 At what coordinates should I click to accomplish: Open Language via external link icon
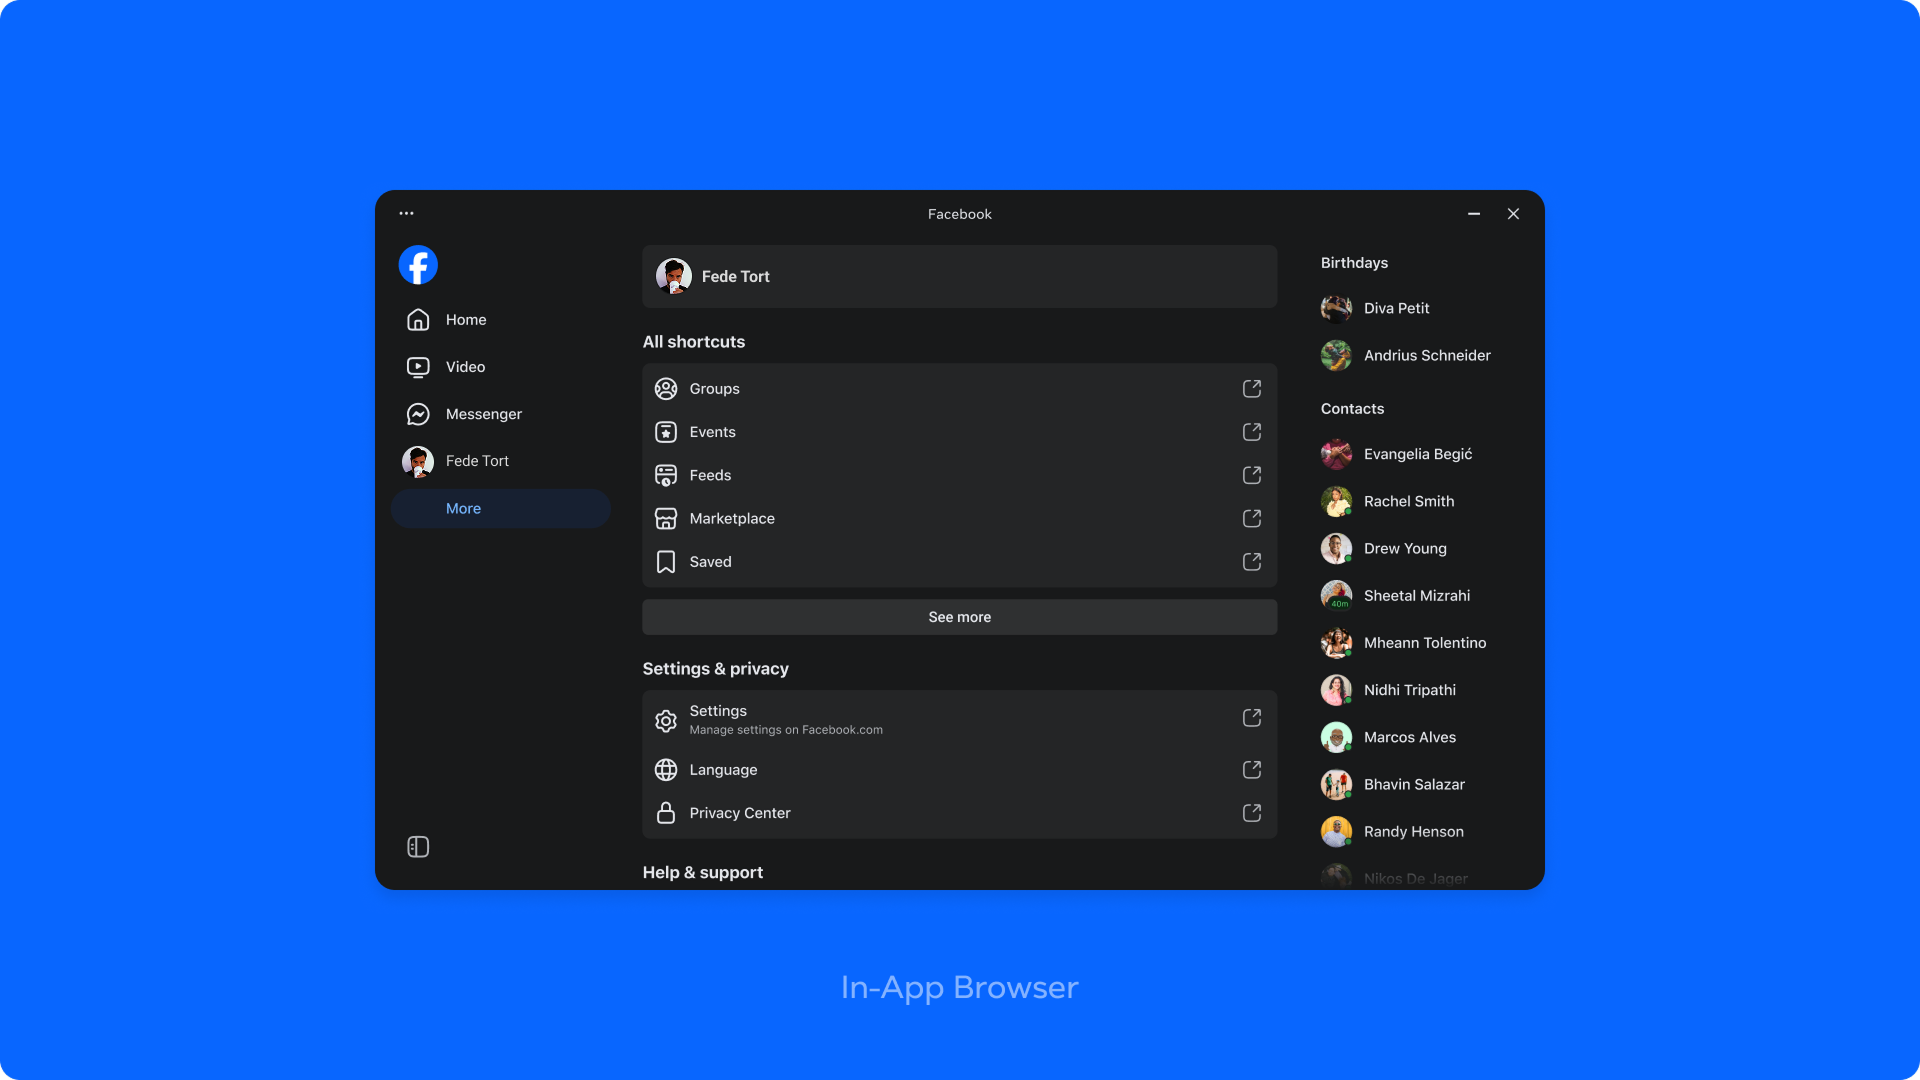pos(1252,769)
